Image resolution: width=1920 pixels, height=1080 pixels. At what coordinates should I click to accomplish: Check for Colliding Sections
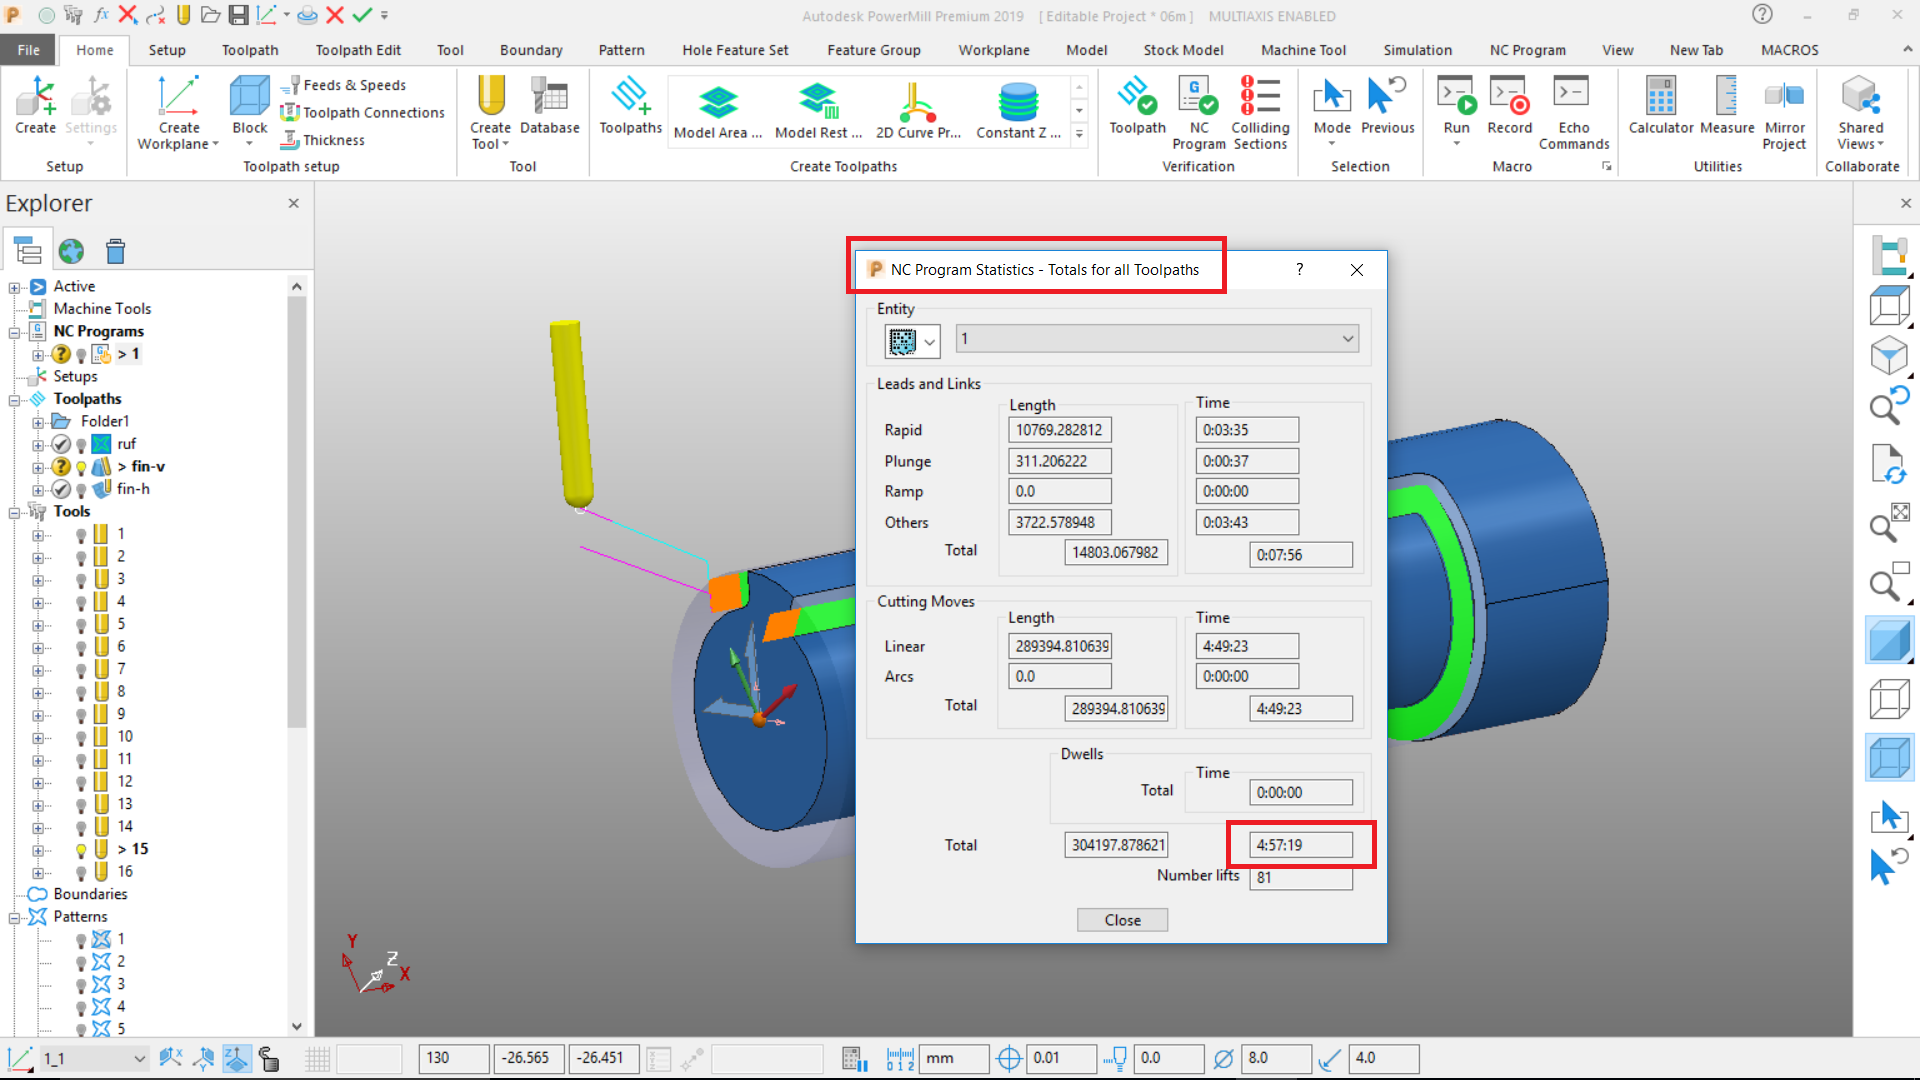[1259, 110]
